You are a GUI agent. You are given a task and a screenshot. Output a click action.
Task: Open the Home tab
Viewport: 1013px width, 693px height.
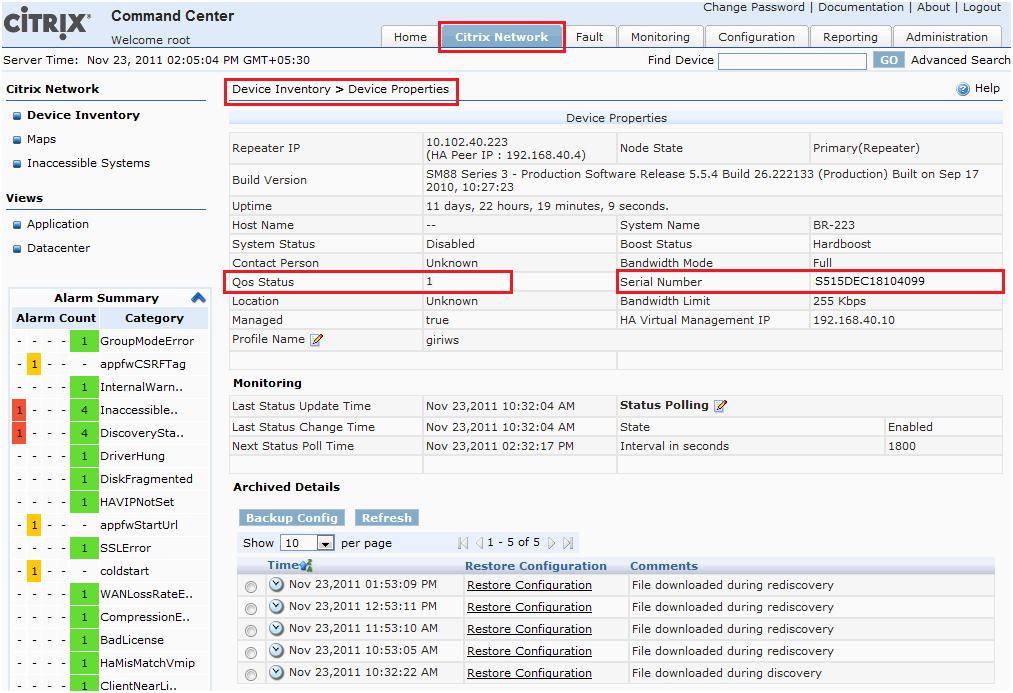410,37
